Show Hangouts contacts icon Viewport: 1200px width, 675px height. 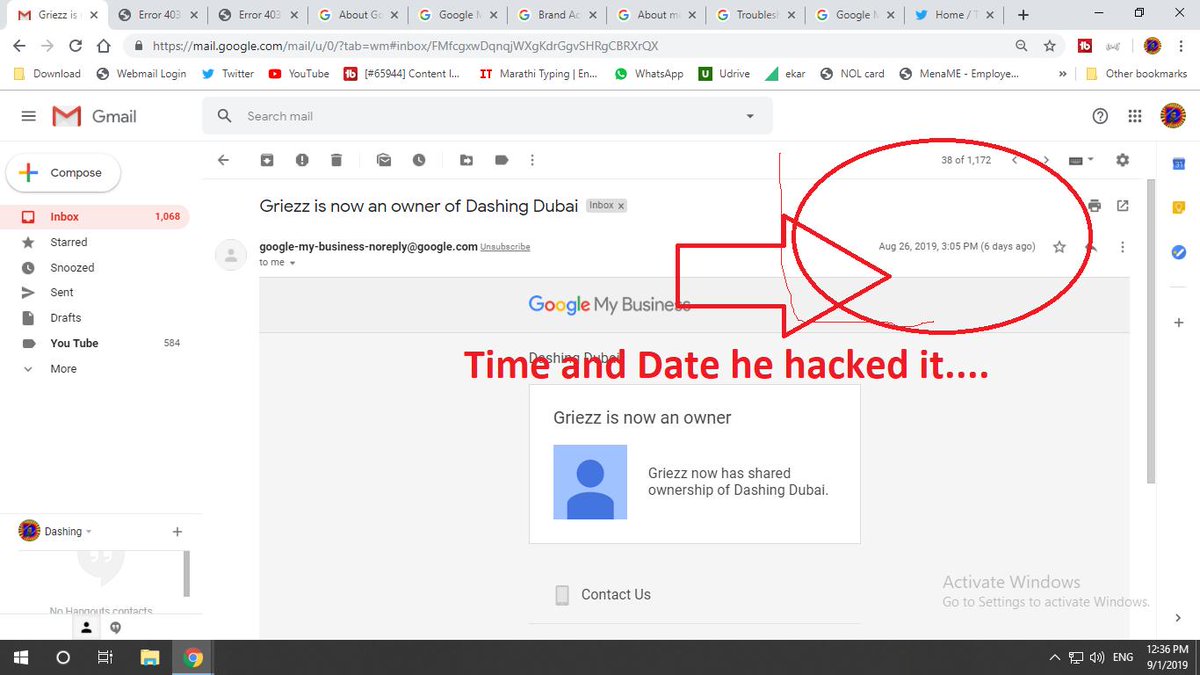pyautogui.click(x=86, y=627)
